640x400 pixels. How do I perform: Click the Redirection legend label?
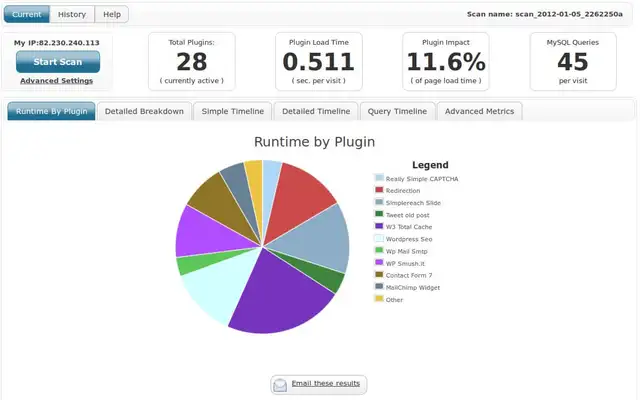pos(403,191)
